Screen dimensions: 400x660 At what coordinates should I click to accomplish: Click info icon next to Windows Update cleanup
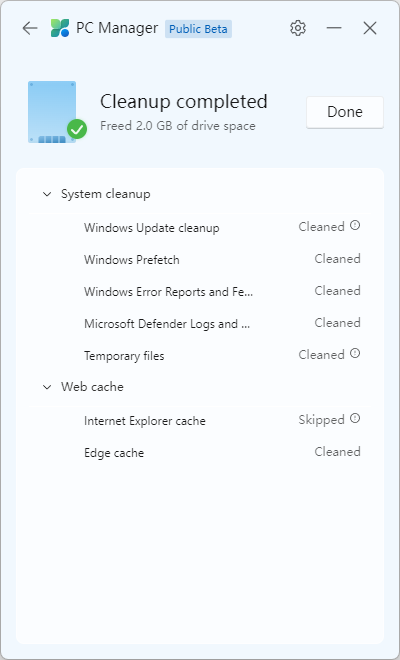(x=355, y=226)
